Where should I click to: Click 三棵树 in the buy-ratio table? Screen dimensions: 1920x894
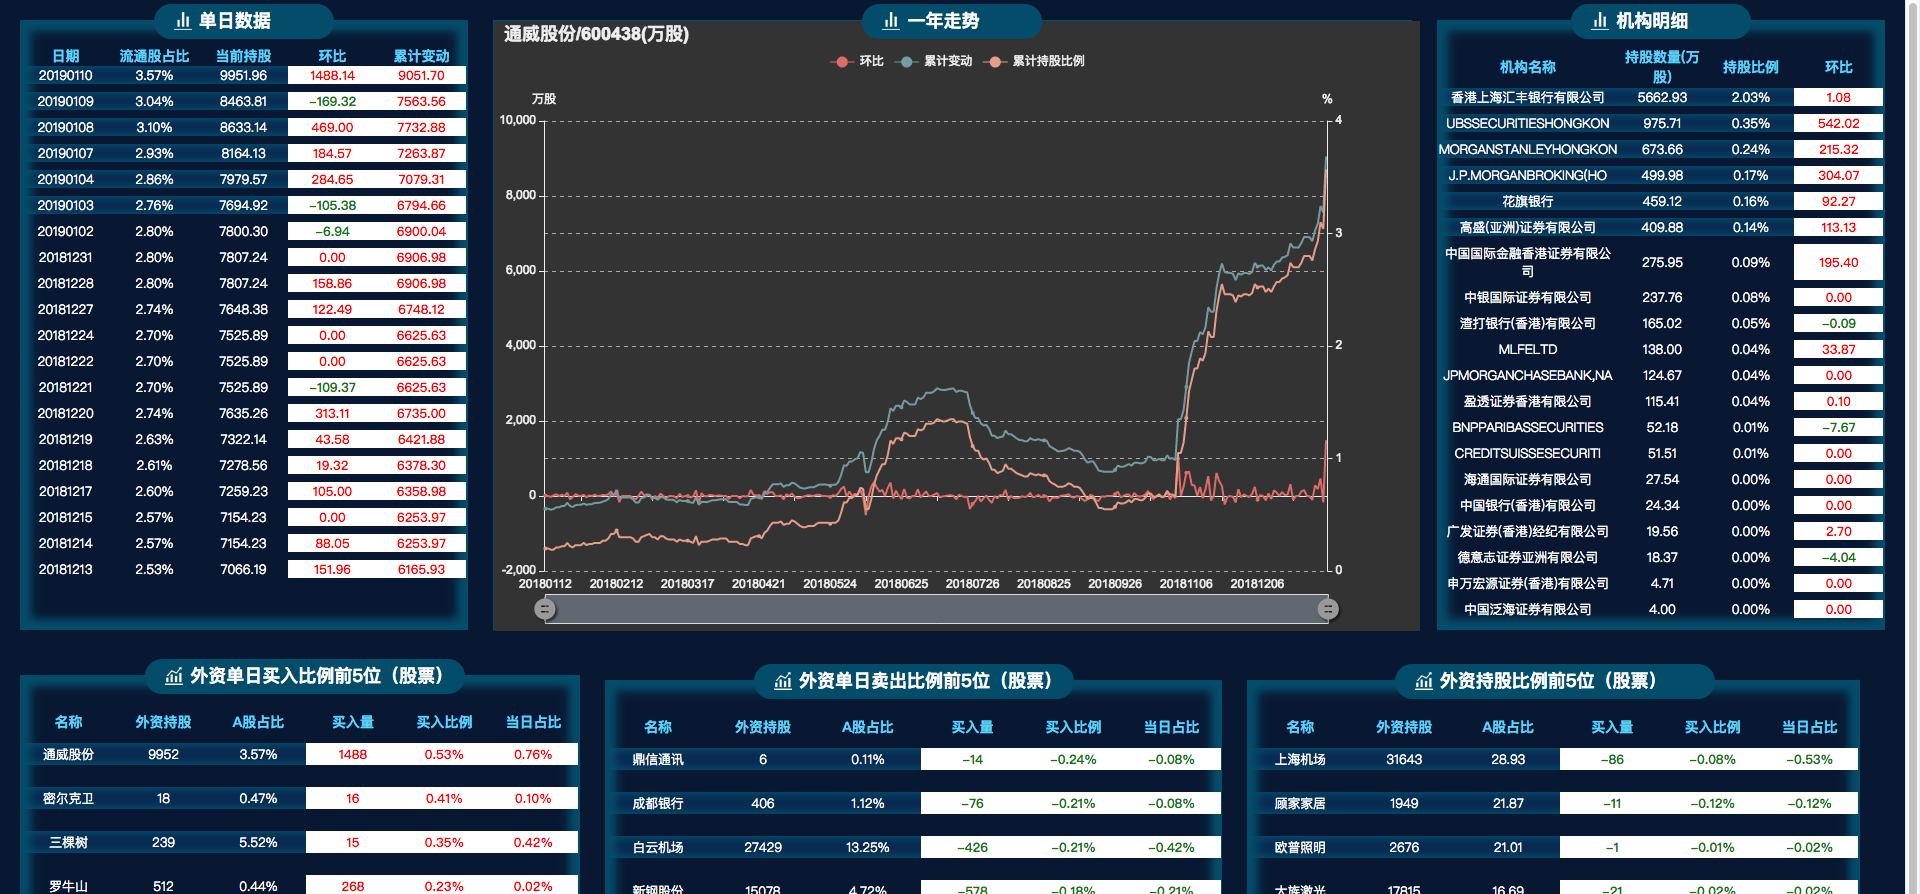tap(68, 842)
